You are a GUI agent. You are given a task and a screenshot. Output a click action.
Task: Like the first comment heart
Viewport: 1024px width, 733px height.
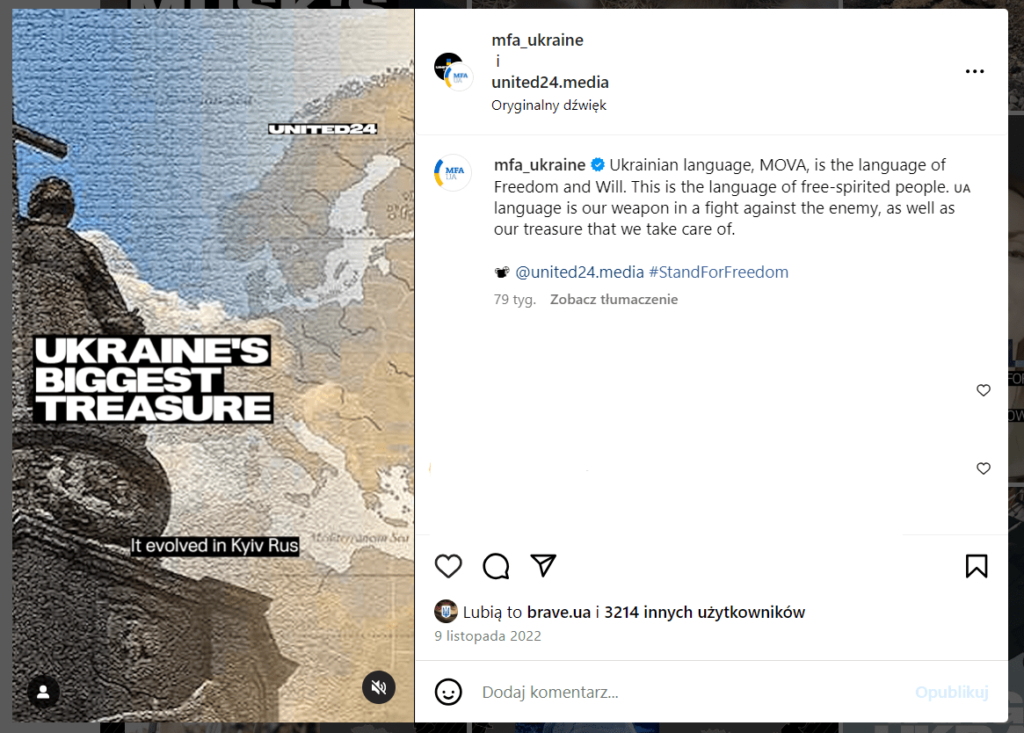(x=983, y=390)
